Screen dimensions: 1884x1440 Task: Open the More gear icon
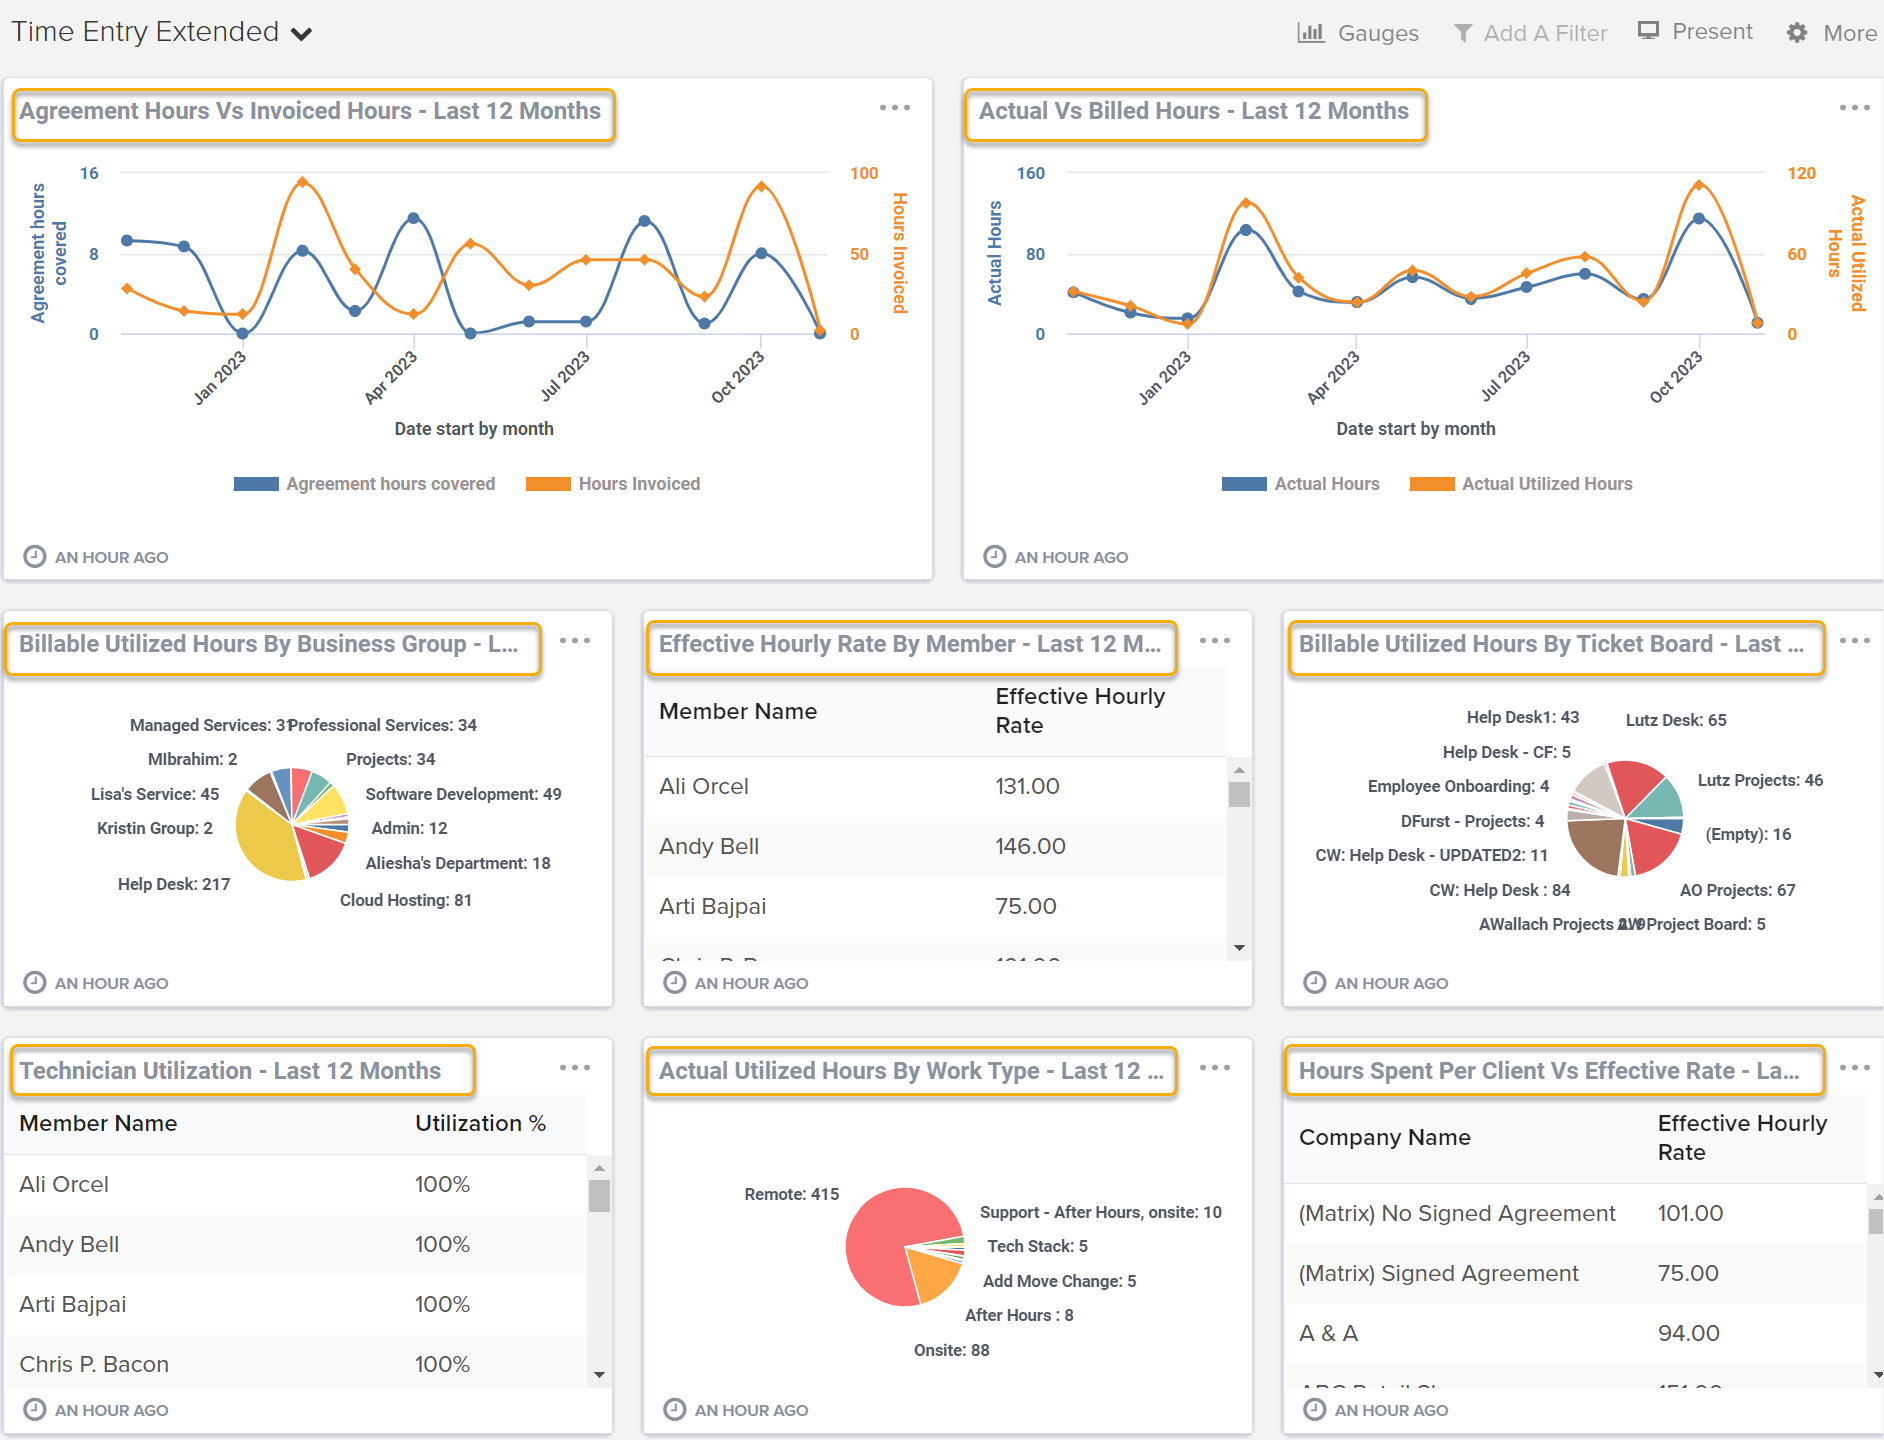[1797, 33]
